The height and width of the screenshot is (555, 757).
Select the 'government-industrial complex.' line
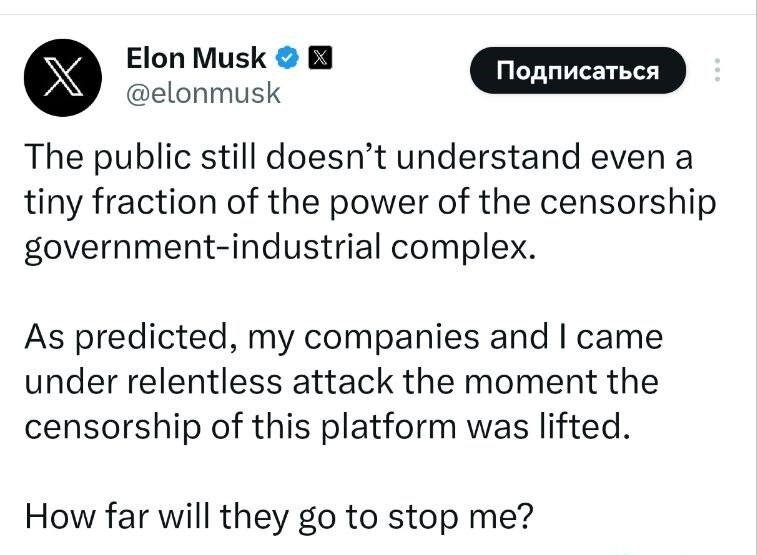pos(280,248)
